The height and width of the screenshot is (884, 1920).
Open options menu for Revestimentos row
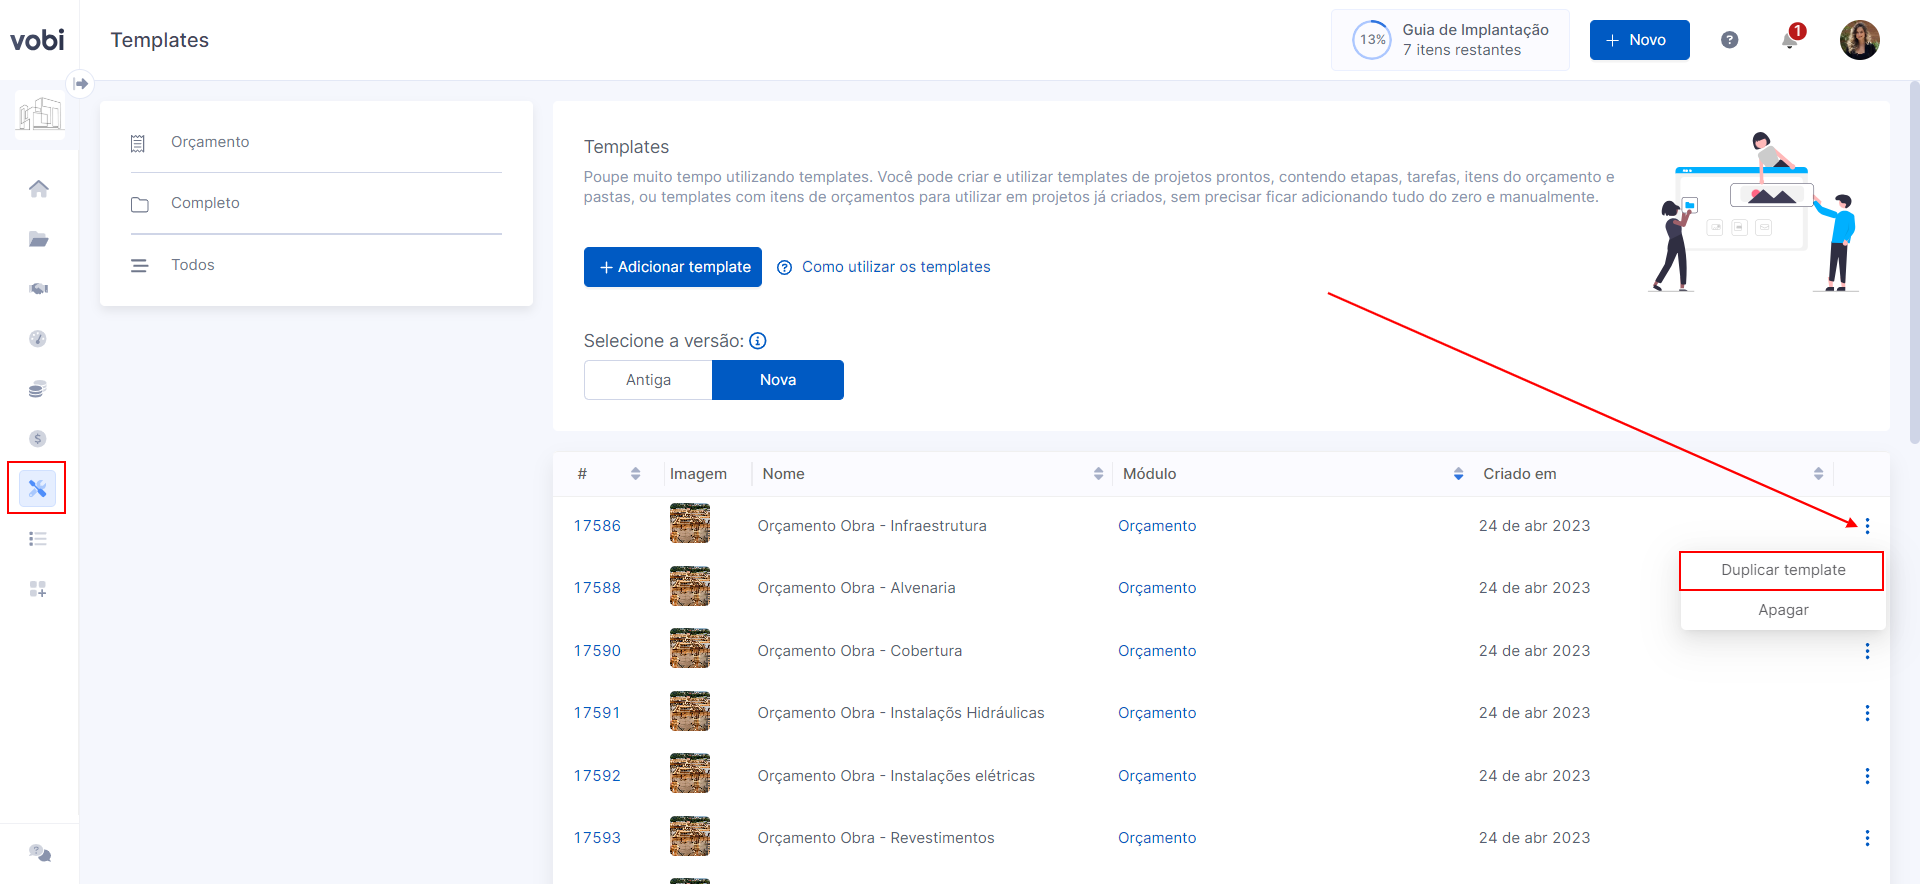pyautogui.click(x=1867, y=838)
